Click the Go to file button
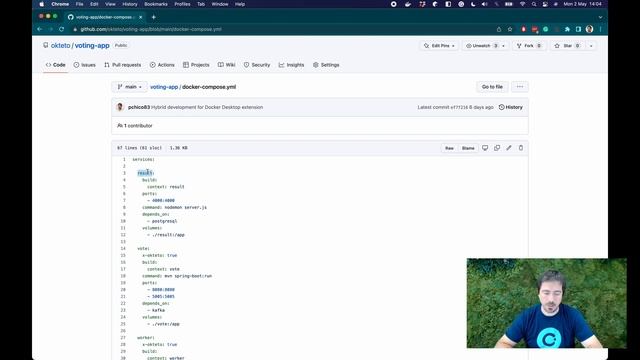This screenshot has width=640, height=360. pyautogui.click(x=492, y=87)
